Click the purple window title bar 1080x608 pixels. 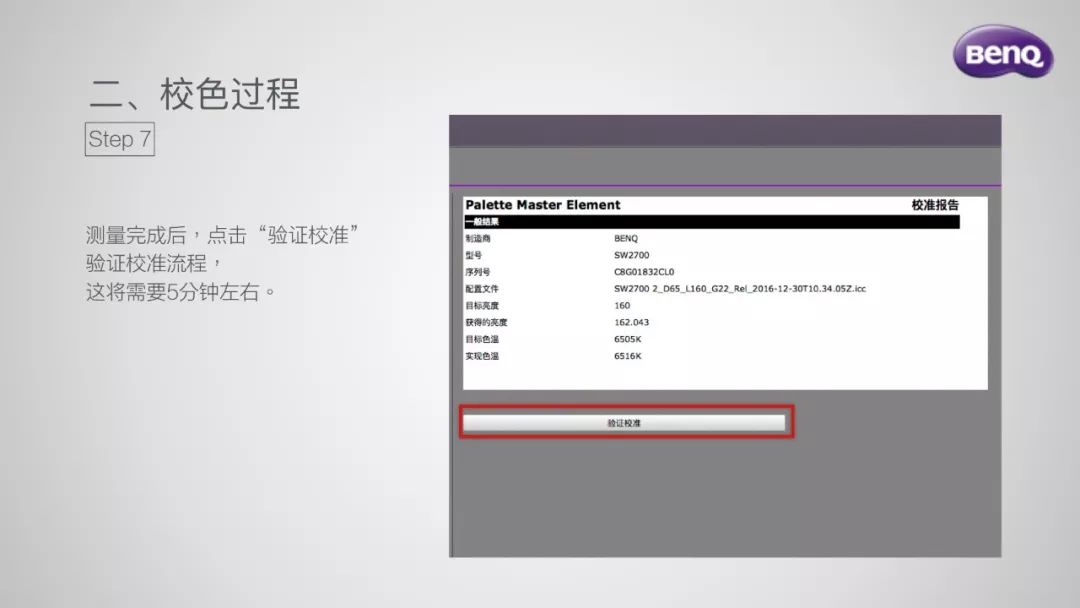pyautogui.click(x=725, y=130)
